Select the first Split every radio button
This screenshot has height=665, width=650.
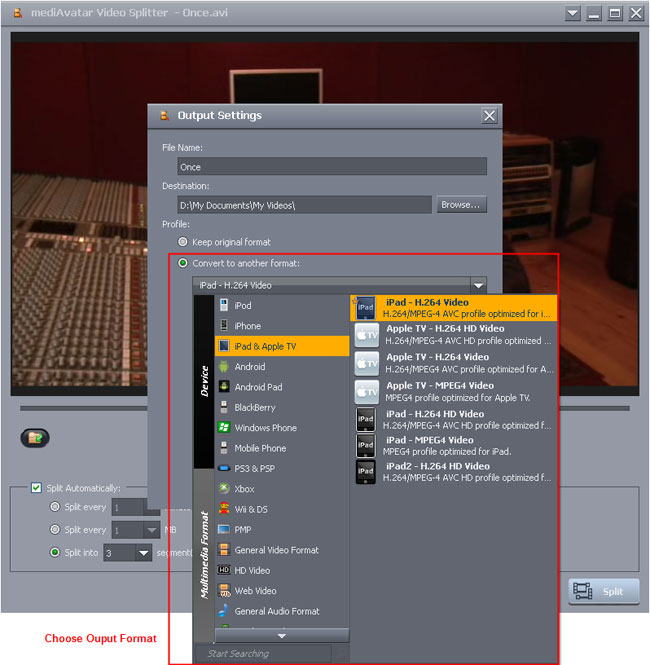(55, 506)
